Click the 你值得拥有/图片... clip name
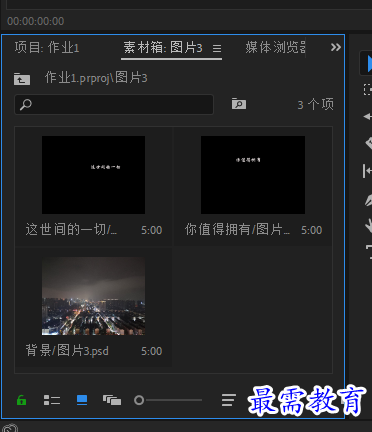The width and height of the screenshot is (372, 432). click(x=237, y=230)
